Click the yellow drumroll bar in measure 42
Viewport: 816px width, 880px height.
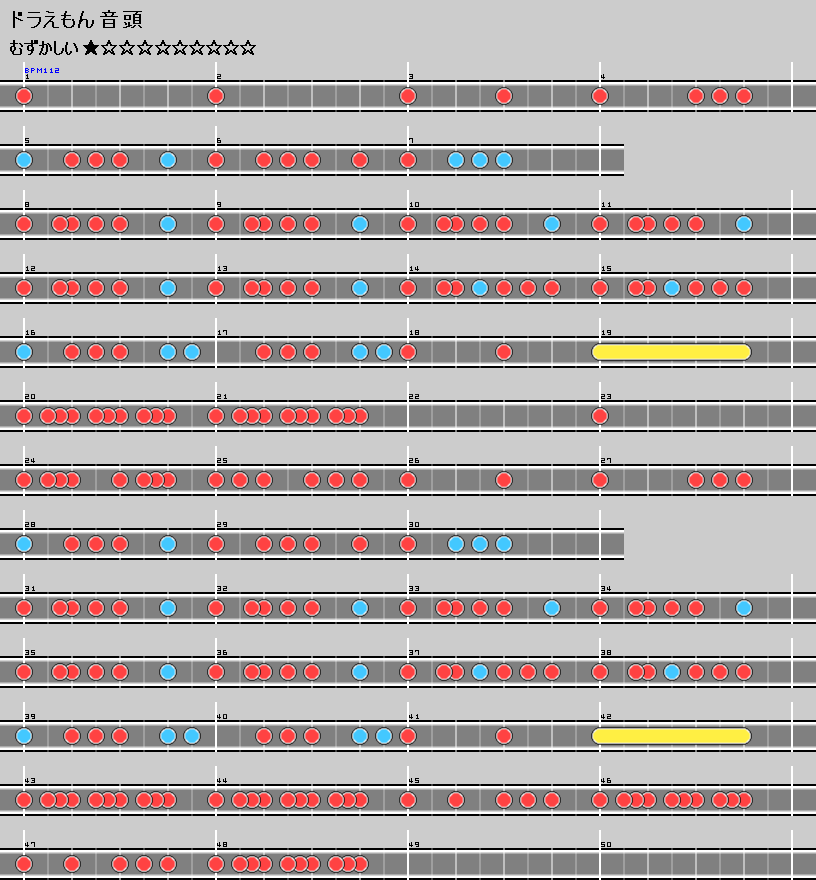pyautogui.click(x=671, y=736)
